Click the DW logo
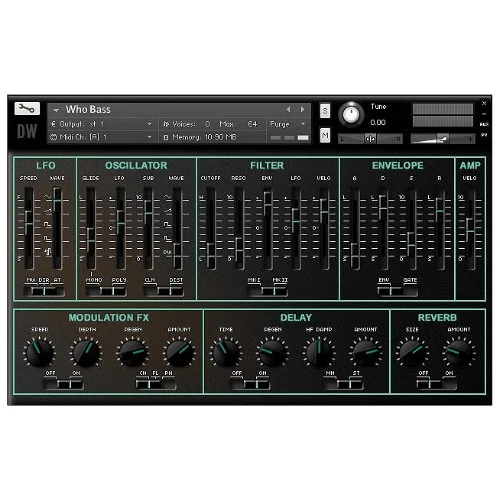500x500 pixels. click(27, 131)
